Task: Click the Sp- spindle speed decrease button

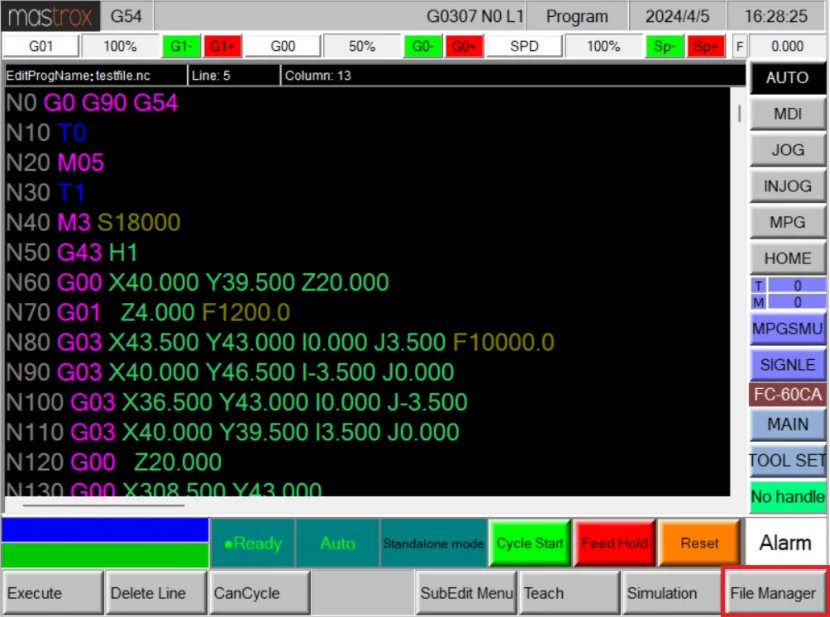Action: pyautogui.click(x=664, y=47)
